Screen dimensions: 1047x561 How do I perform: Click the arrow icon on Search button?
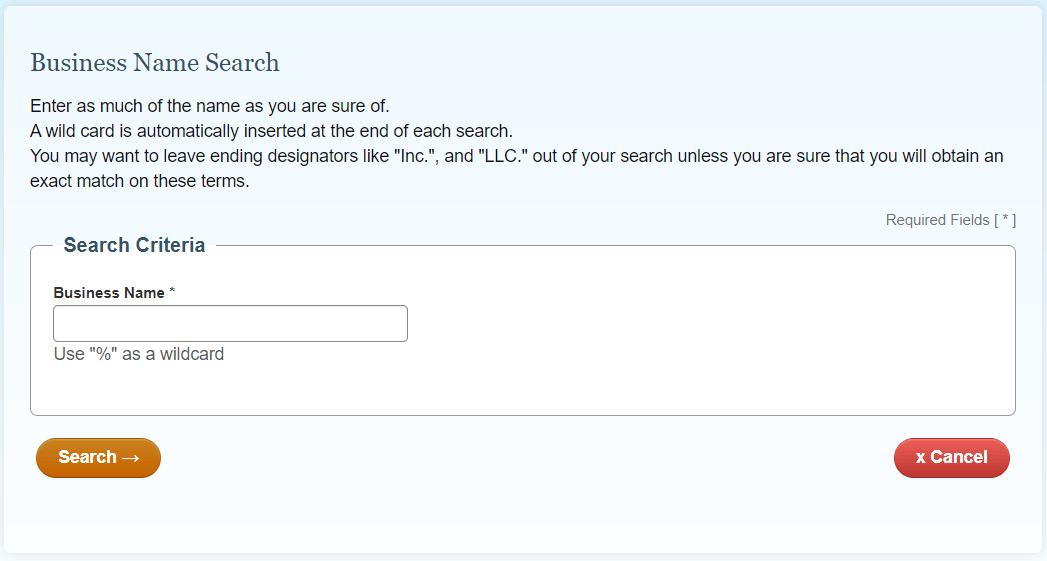130,458
